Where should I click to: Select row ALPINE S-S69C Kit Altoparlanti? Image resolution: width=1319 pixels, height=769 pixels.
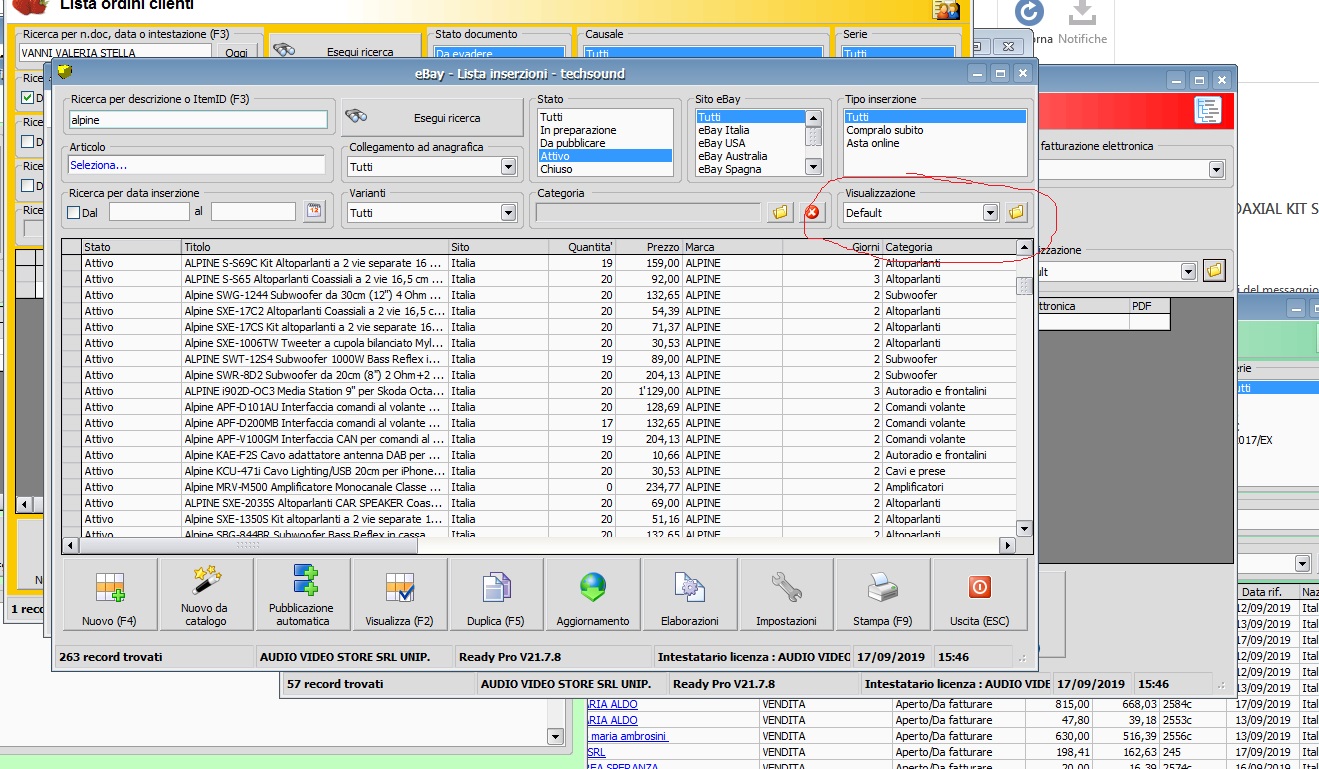(539, 263)
